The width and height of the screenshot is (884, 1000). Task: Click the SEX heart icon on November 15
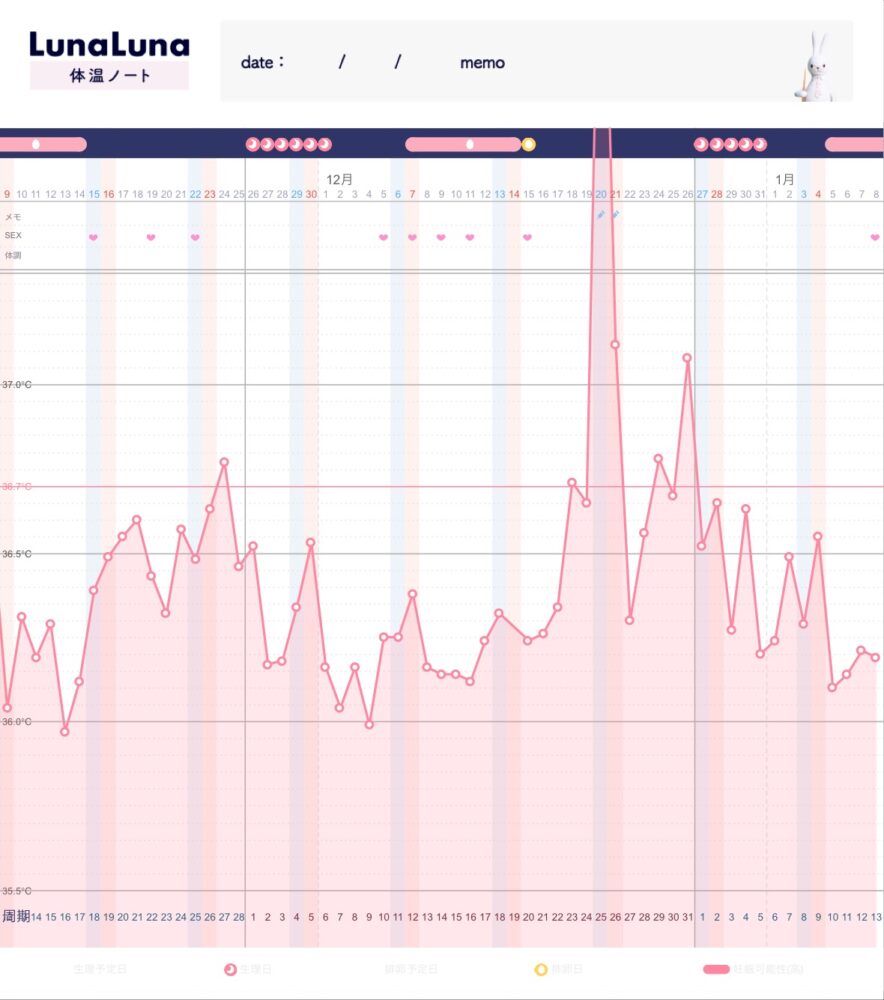pos(93,237)
